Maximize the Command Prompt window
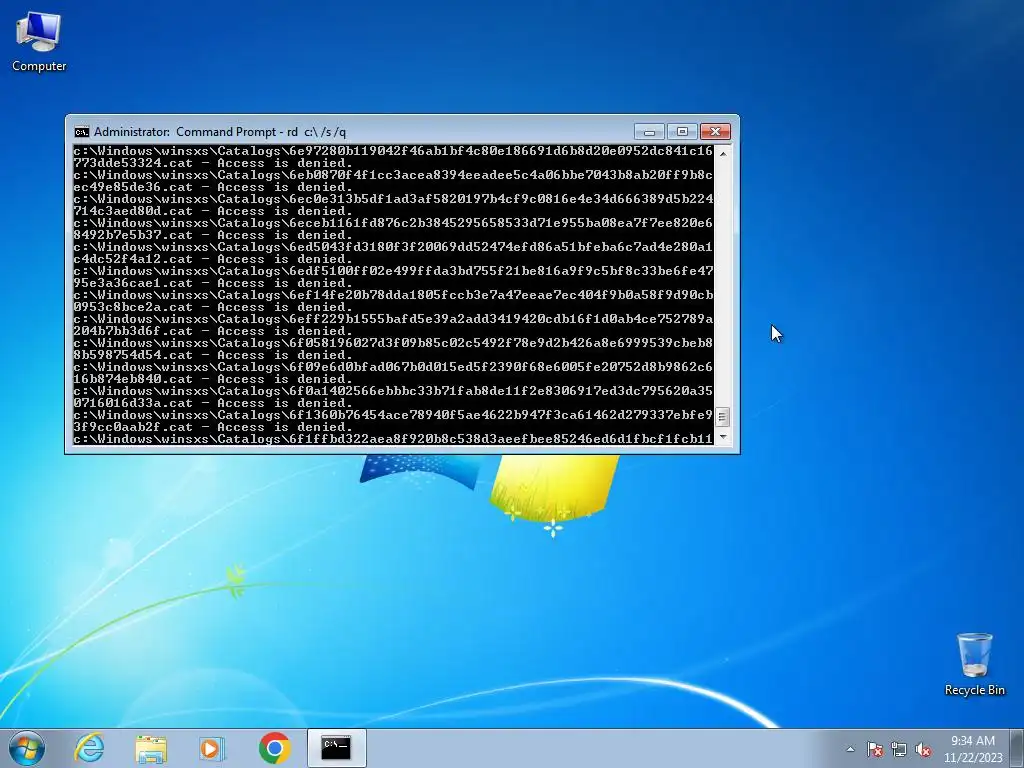Viewport: 1024px width, 768px height. [x=682, y=132]
